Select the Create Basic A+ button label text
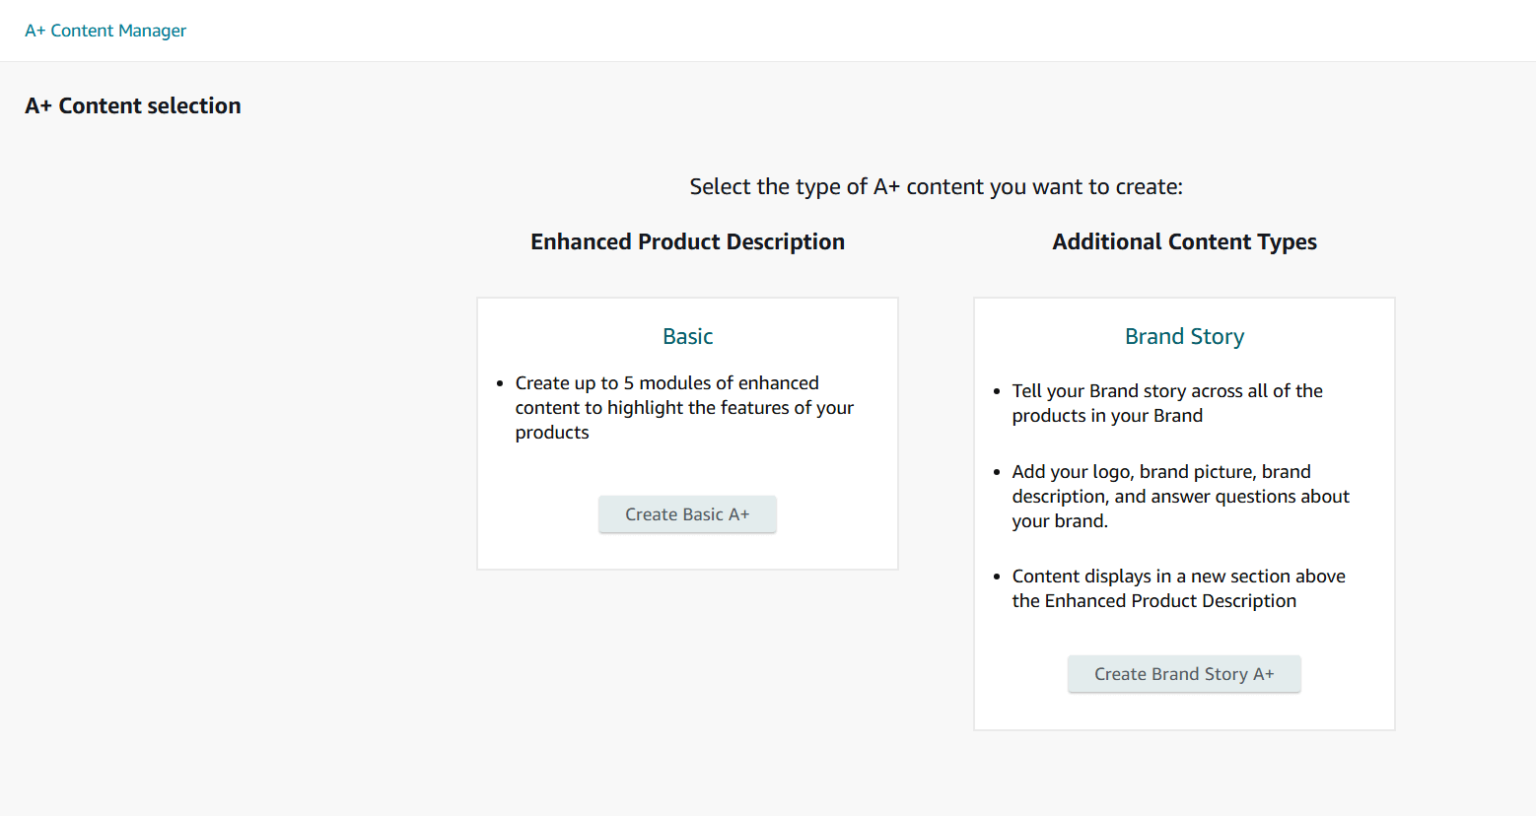The width and height of the screenshot is (1536, 816). (687, 513)
